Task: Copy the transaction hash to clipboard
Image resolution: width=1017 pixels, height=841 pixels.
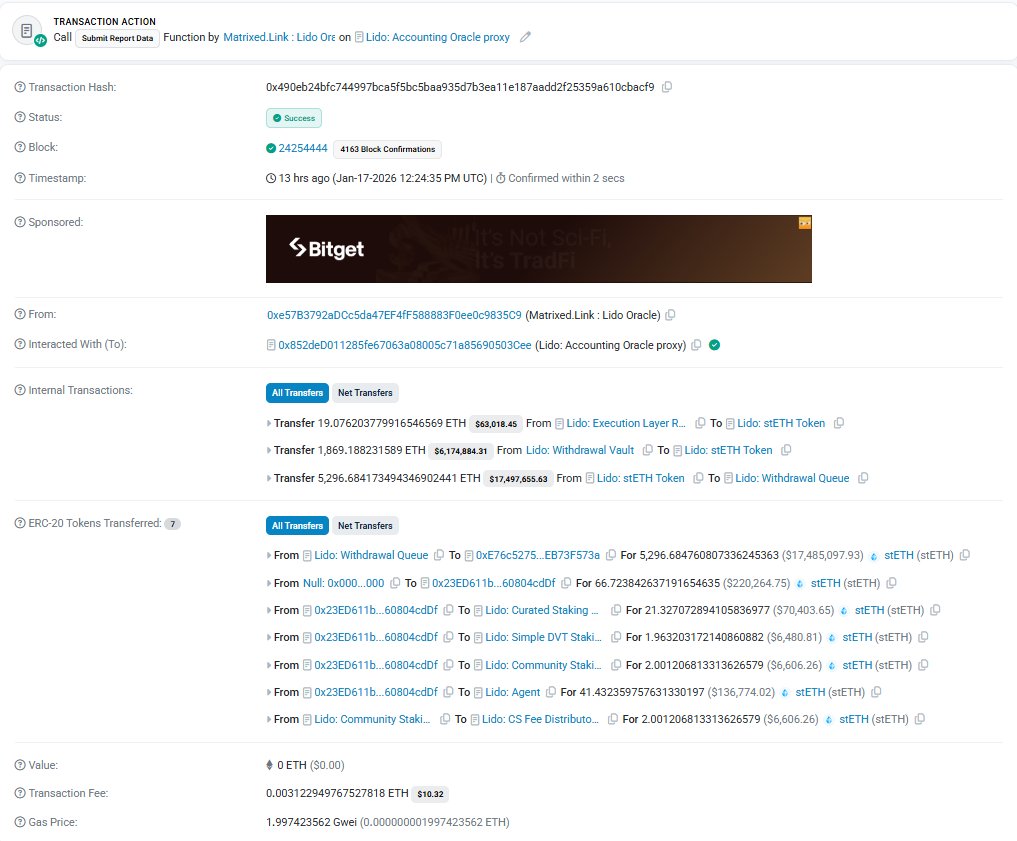Action: (667, 87)
